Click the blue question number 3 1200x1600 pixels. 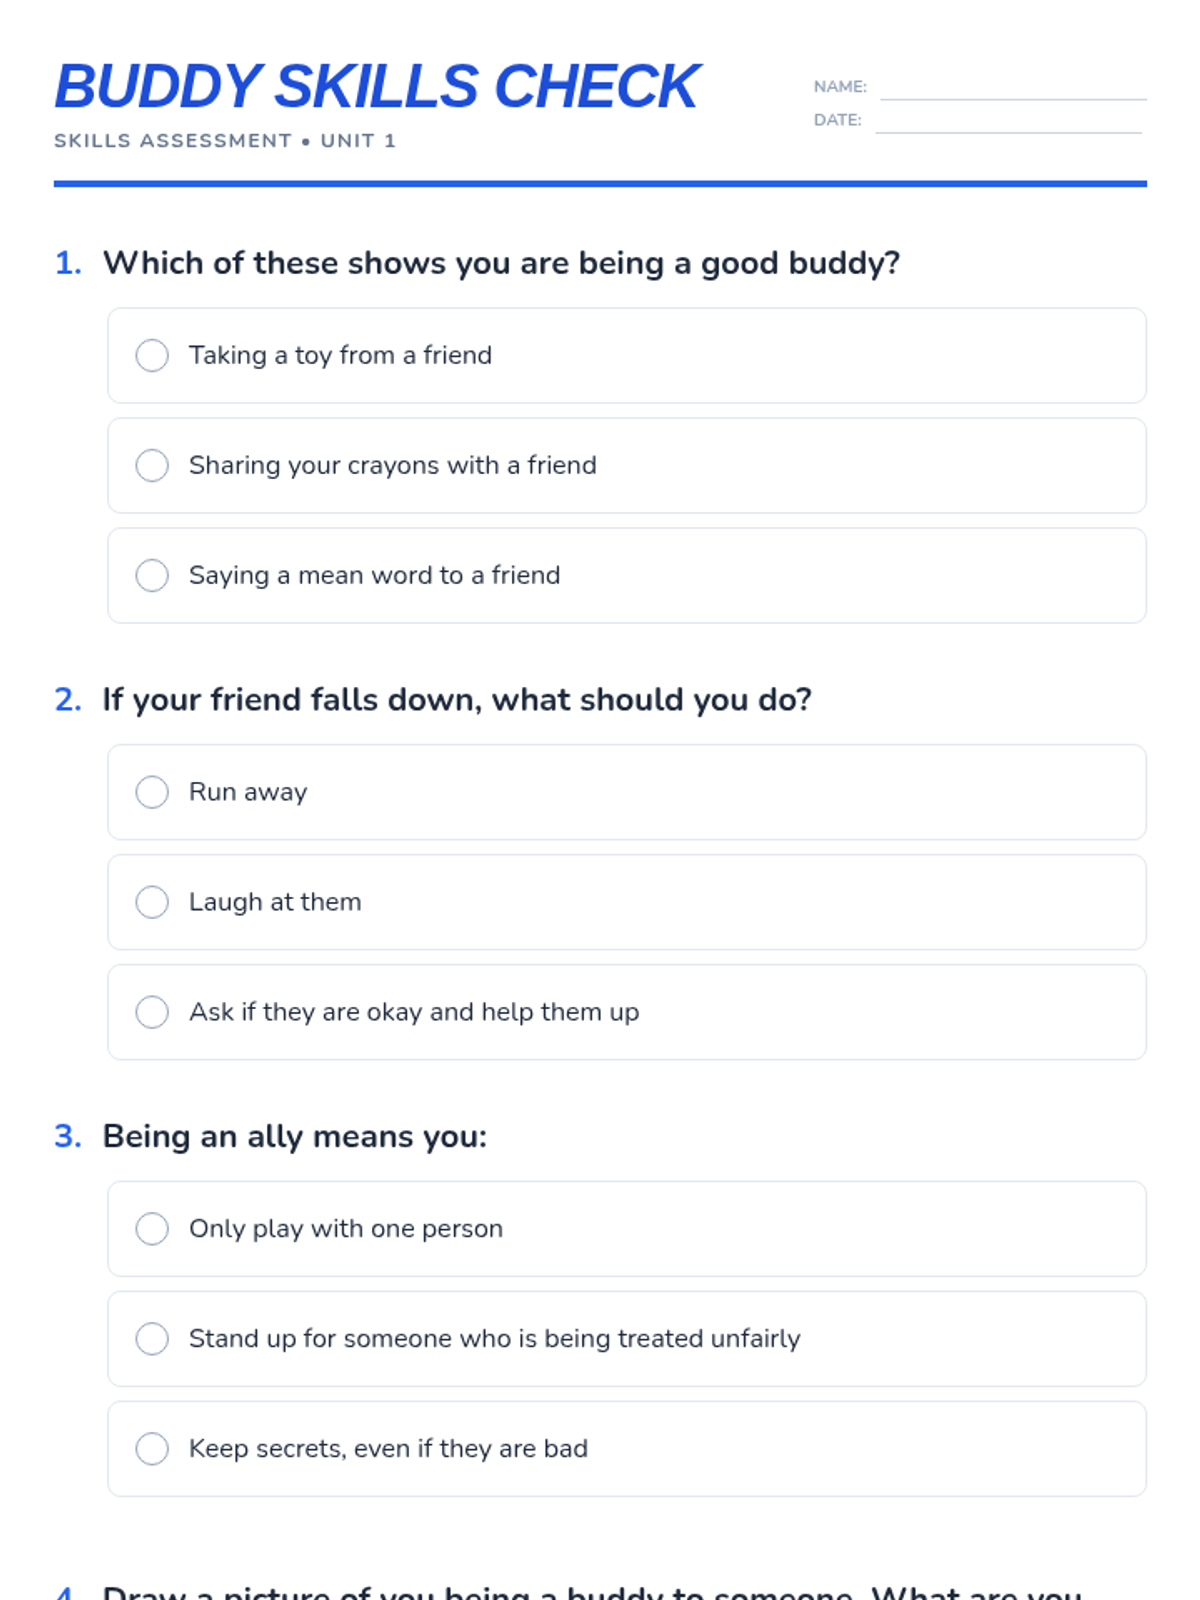click(68, 1137)
